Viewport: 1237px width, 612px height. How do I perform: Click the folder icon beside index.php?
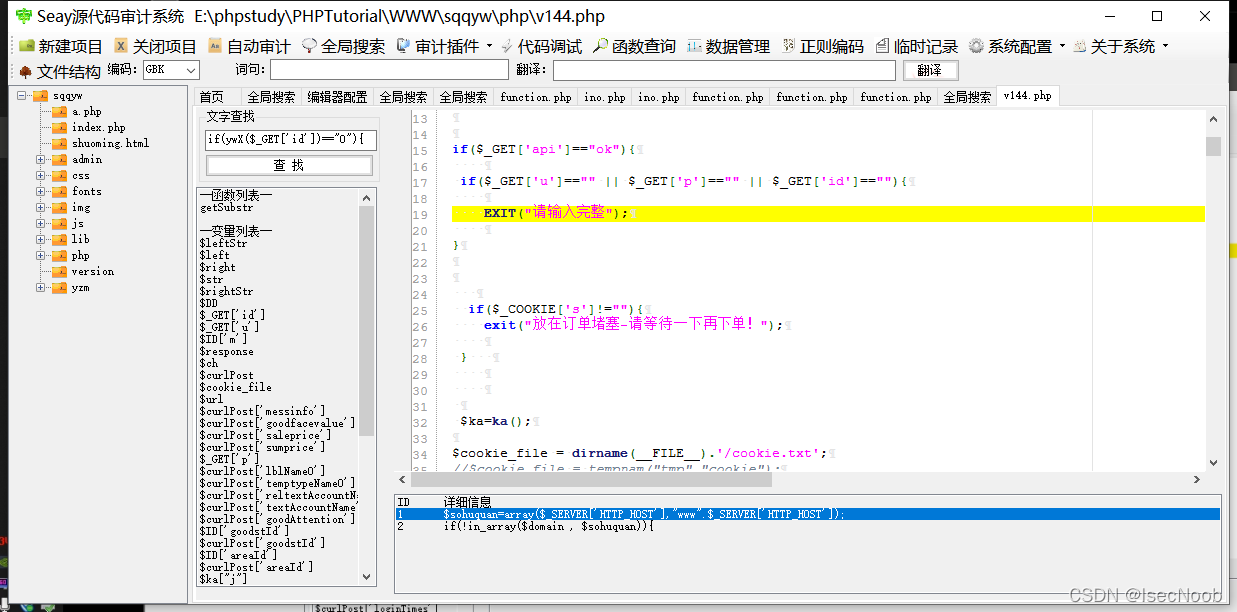[x=60, y=128]
